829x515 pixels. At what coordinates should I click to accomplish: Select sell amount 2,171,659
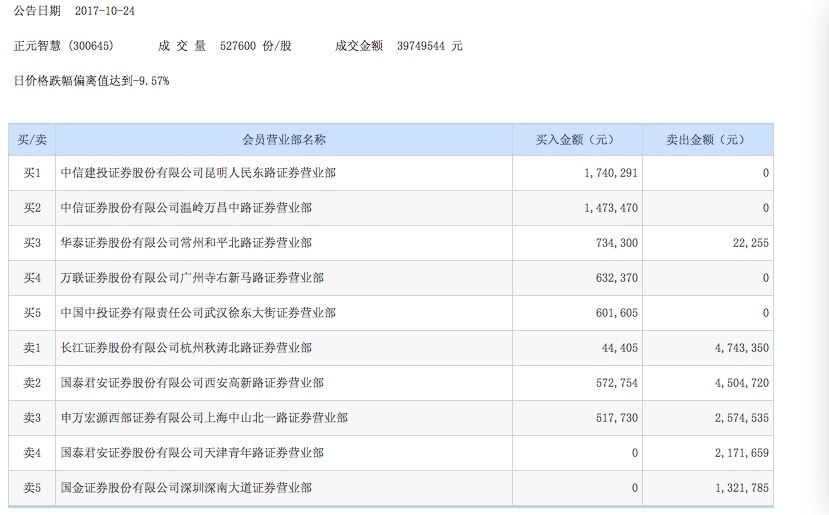point(742,452)
